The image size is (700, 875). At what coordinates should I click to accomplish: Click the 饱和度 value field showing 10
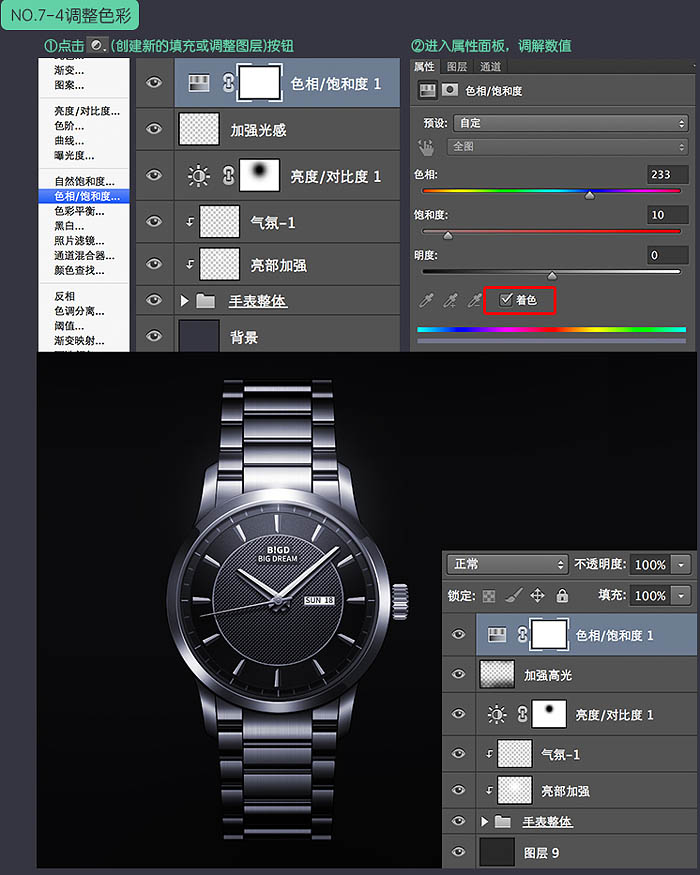coord(667,215)
